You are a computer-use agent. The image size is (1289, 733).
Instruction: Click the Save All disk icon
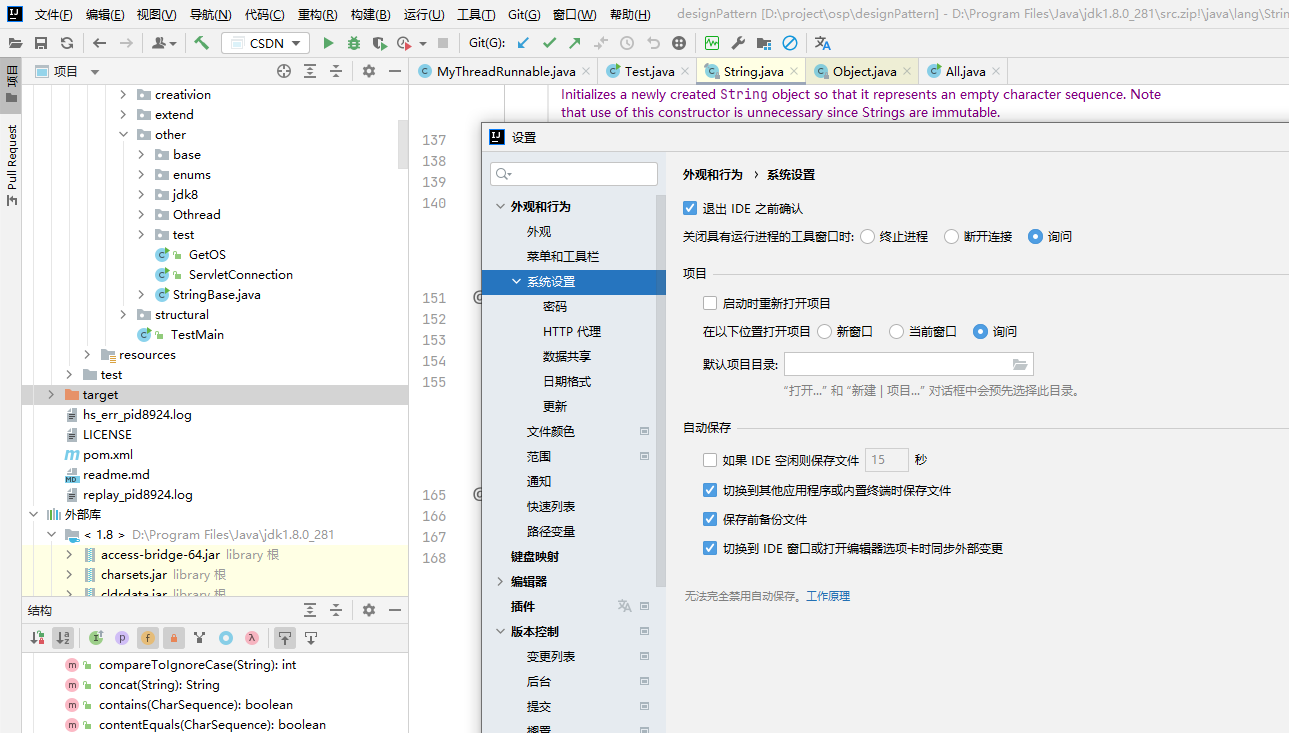41,43
